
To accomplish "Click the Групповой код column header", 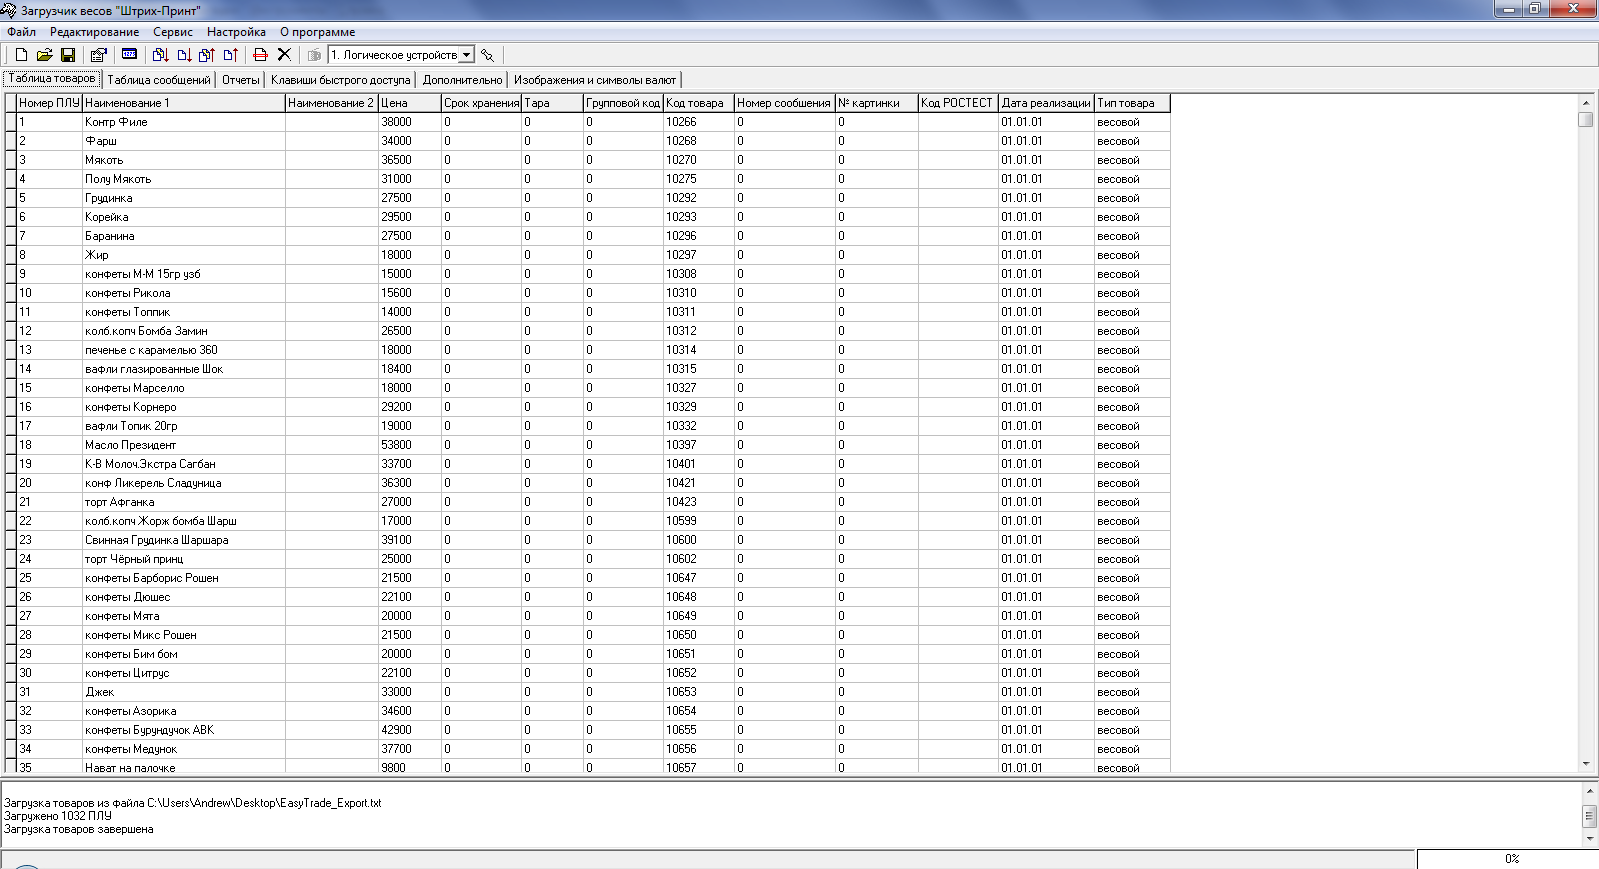I will [623, 103].
